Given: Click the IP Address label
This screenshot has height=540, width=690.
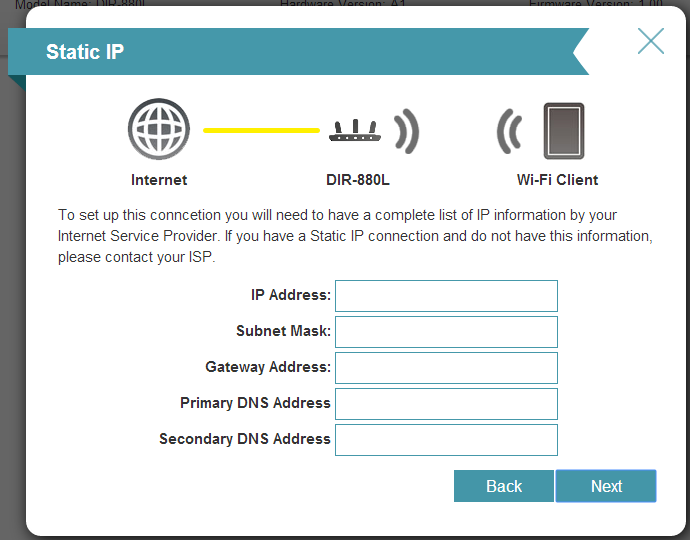Looking at the screenshot, I should [290, 295].
